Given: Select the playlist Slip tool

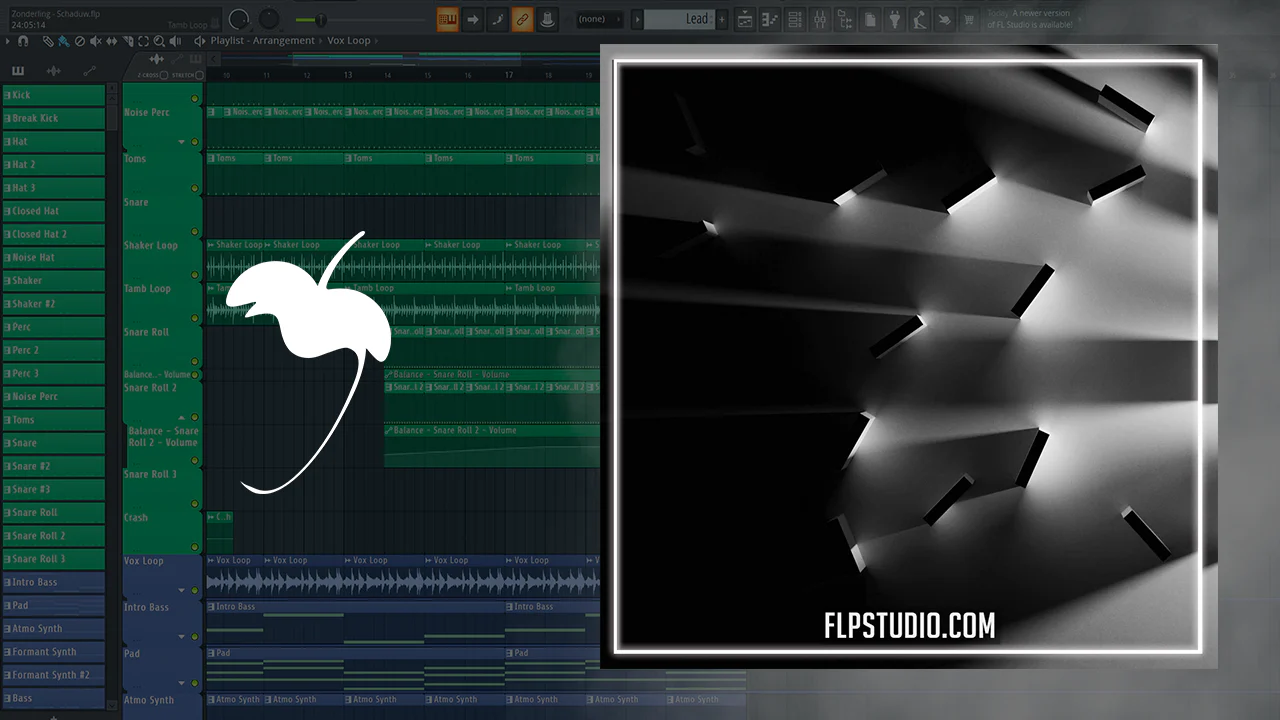Looking at the screenshot, I should pyautogui.click(x=112, y=41).
